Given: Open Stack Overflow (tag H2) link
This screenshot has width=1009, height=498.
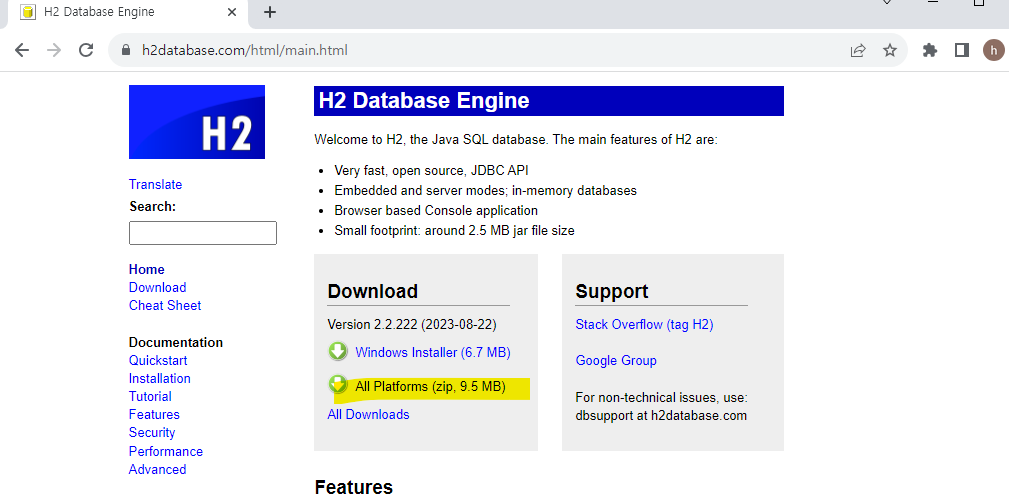Looking at the screenshot, I should (x=644, y=324).
